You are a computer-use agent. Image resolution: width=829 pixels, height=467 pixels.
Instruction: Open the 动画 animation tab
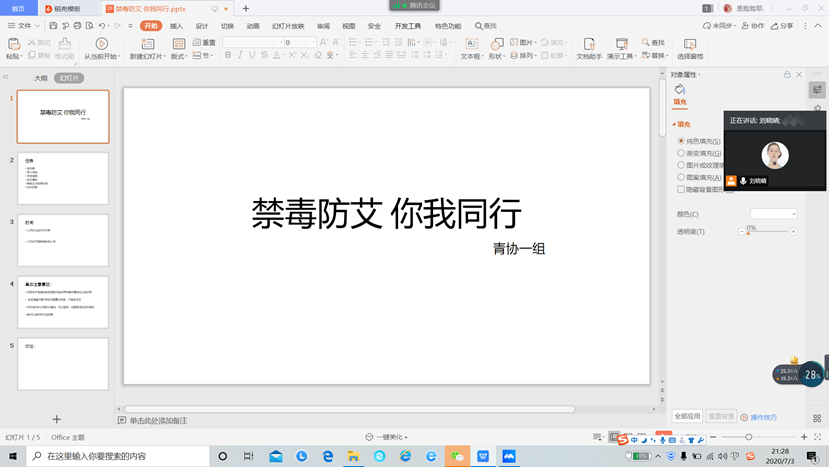pyautogui.click(x=253, y=26)
